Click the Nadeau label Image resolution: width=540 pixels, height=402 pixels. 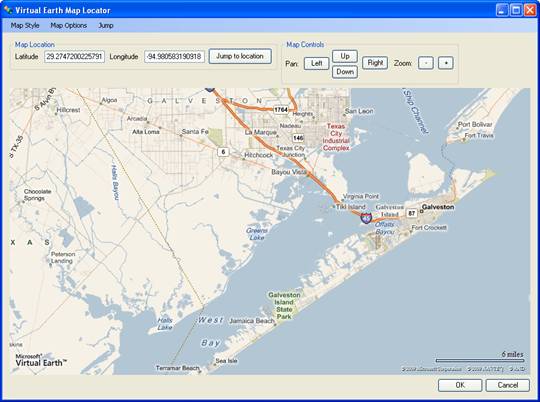290,126
